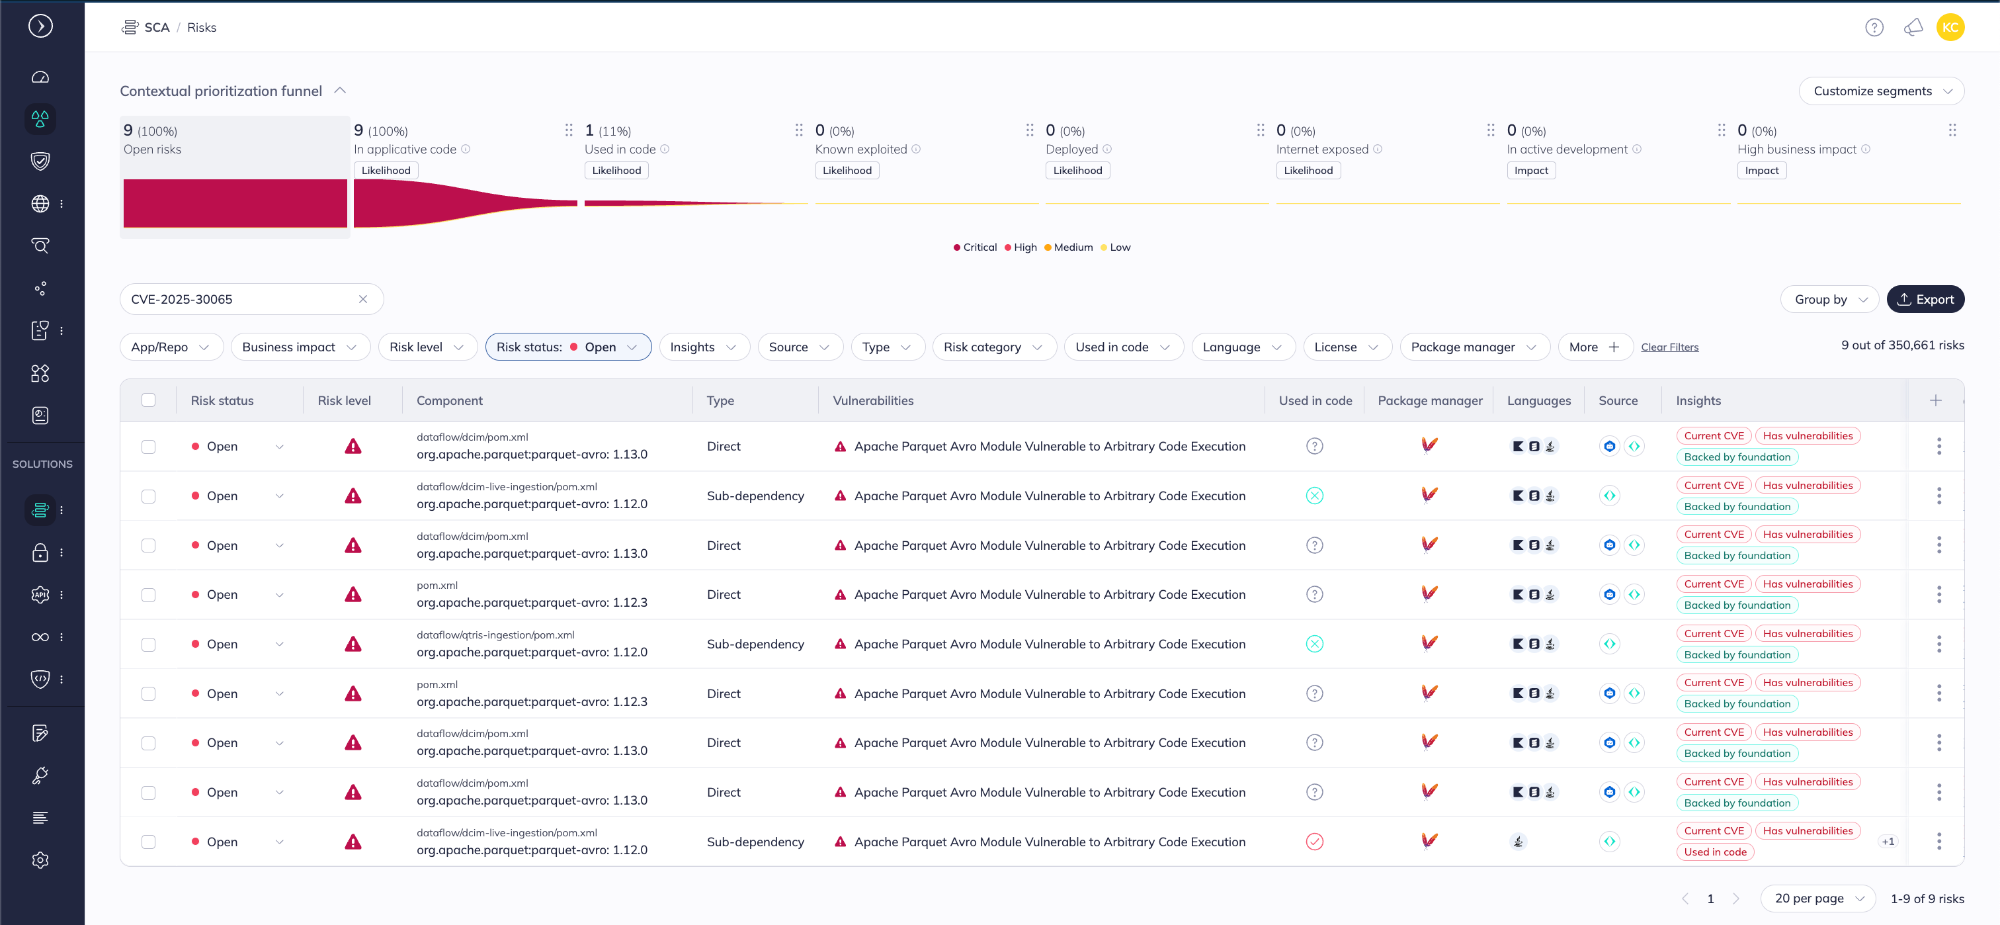Click page 1 in pagination
This screenshot has height=925, width=2000.
[x=1710, y=898]
